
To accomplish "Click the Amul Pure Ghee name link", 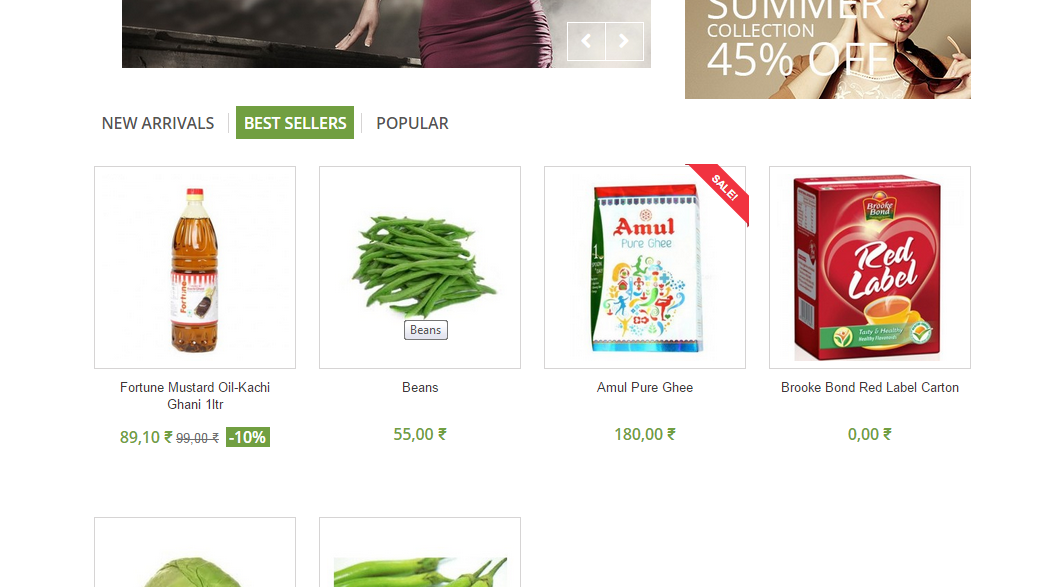I will [x=645, y=388].
